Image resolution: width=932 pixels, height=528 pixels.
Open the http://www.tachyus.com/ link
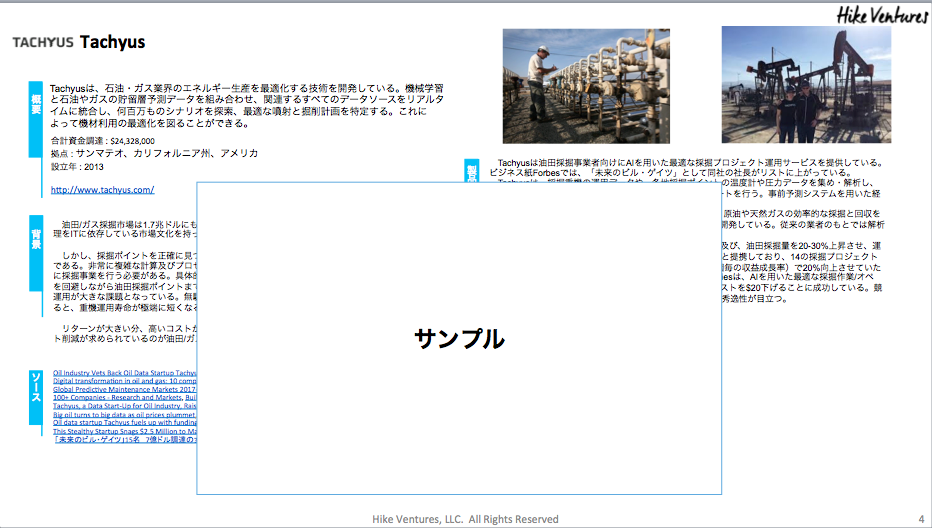[x=102, y=190]
